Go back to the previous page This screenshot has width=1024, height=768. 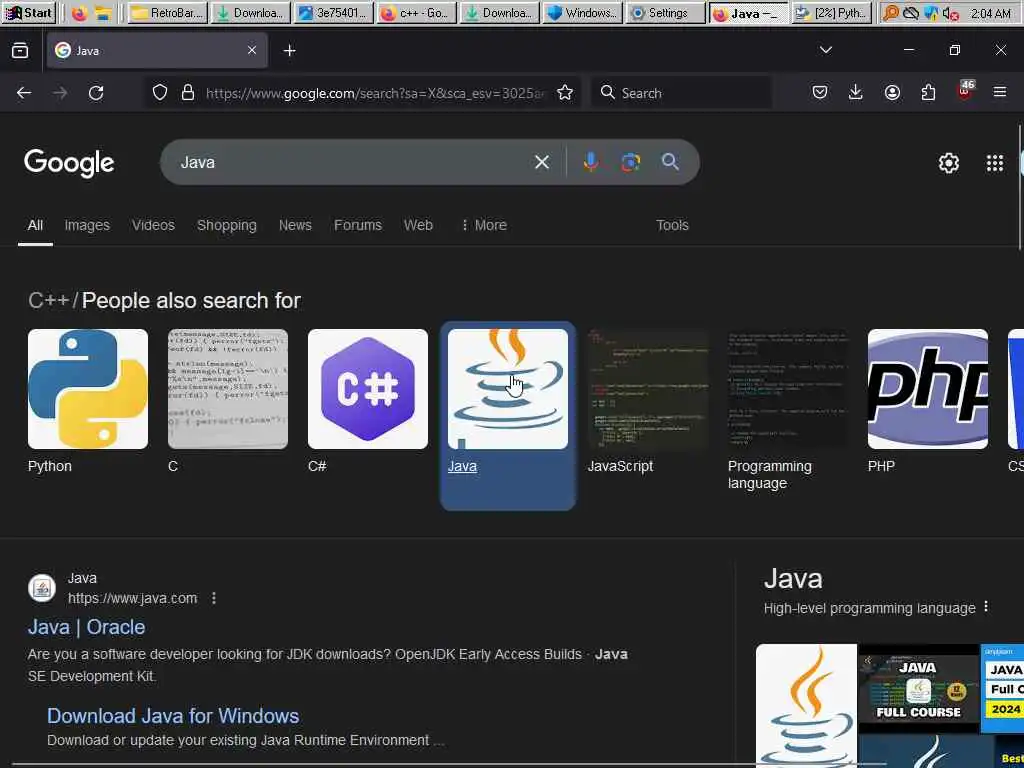[24, 93]
